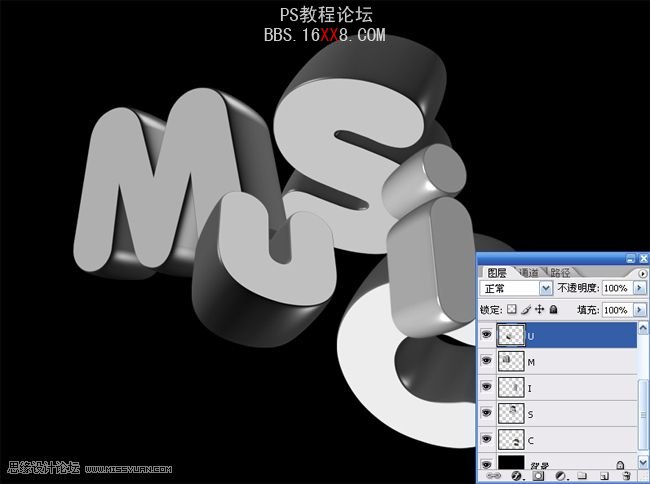The height and width of the screenshot is (484, 650).
Task: Create new adjustment layer icon
Action: click(x=561, y=477)
